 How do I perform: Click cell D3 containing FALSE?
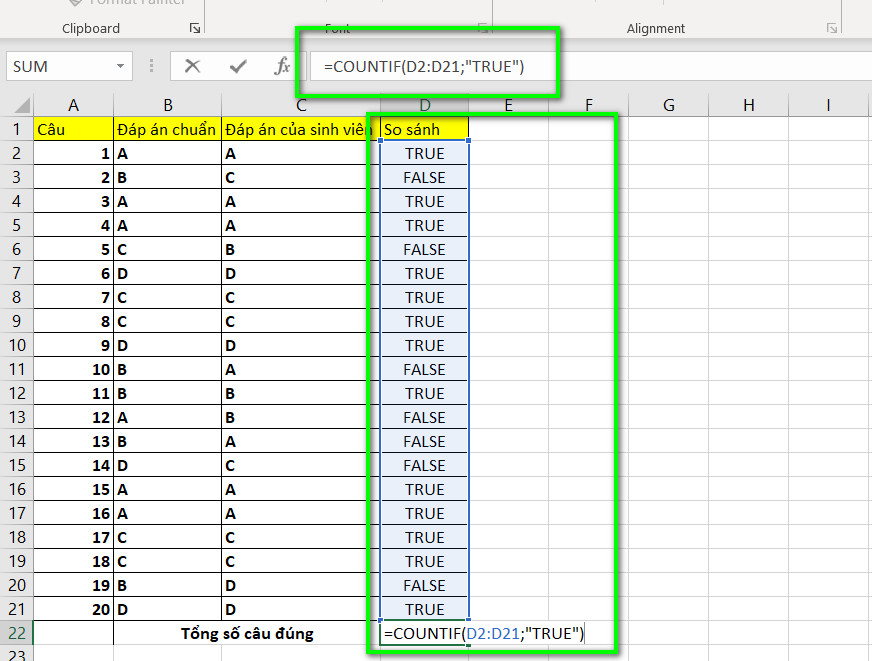coord(424,177)
